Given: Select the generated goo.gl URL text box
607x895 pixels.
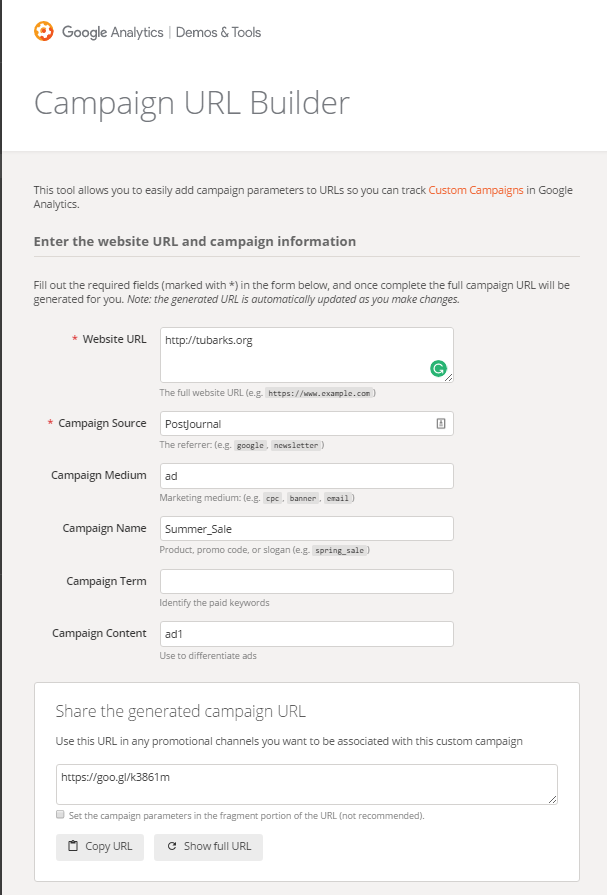Looking at the screenshot, I should click(306, 784).
